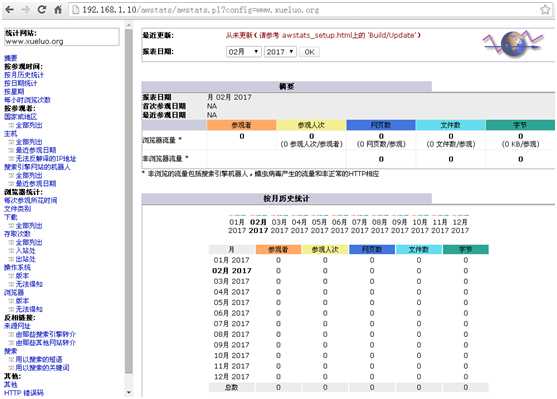Viewport: 557px width, 399px height.
Task: Open 全部列出 under 主机
Action: (29, 142)
